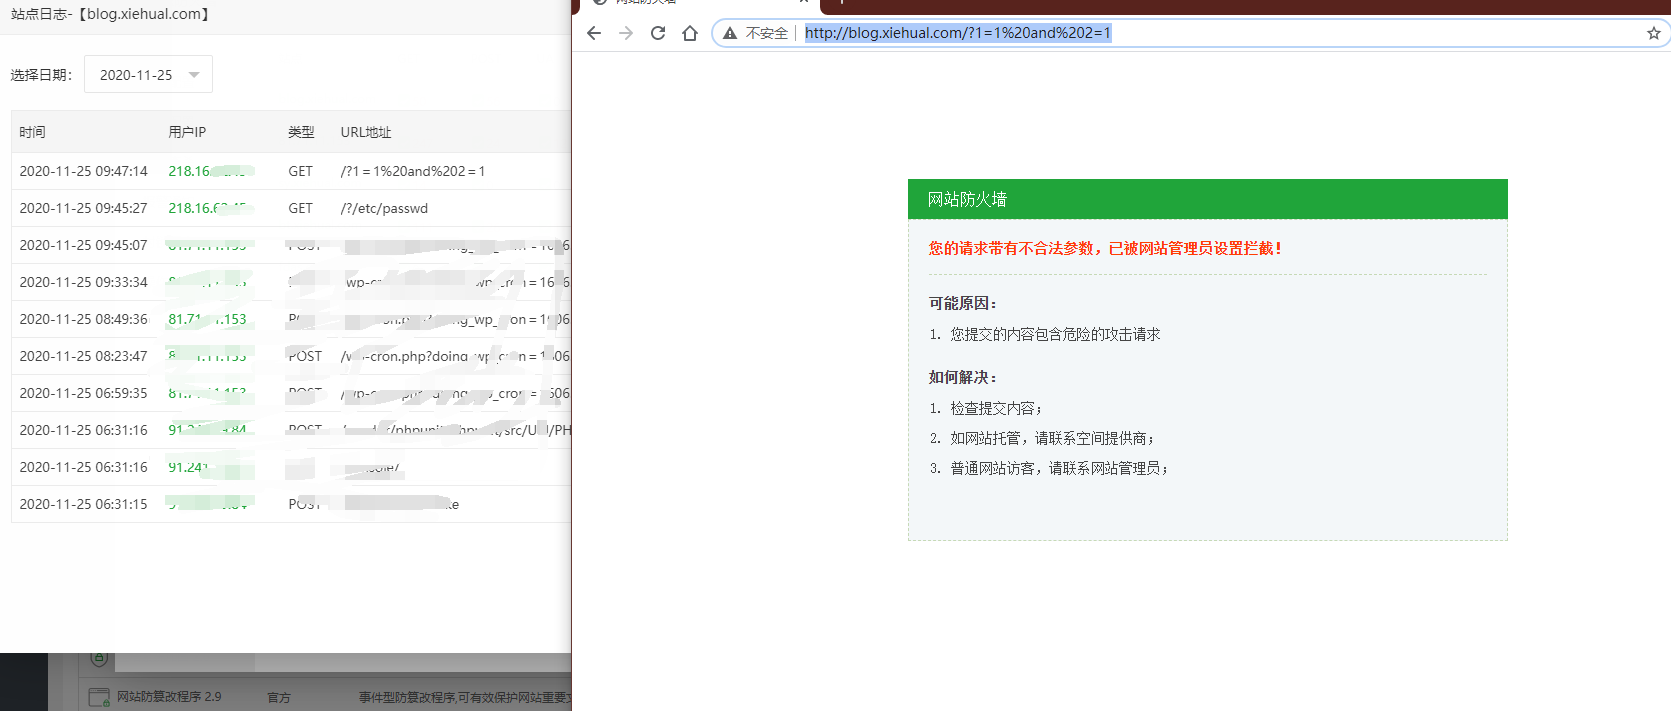Select the /?/etc/passwd URL log entry
Viewport: 1671px width, 711px height.
(x=384, y=208)
